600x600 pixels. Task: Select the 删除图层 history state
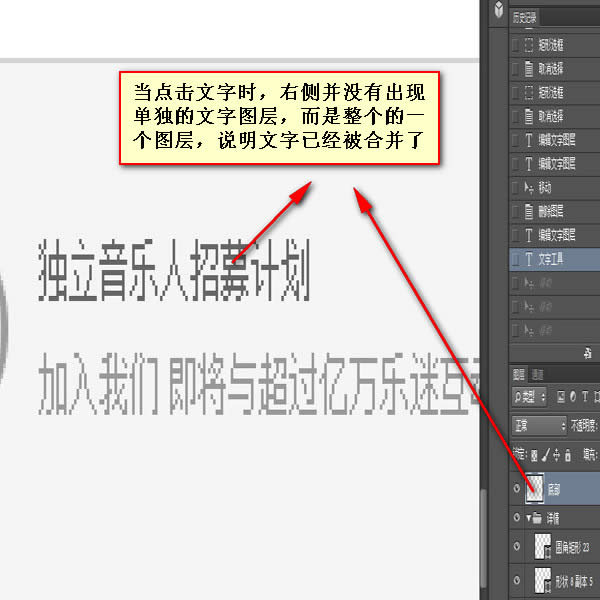pyautogui.click(x=554, y=211)
